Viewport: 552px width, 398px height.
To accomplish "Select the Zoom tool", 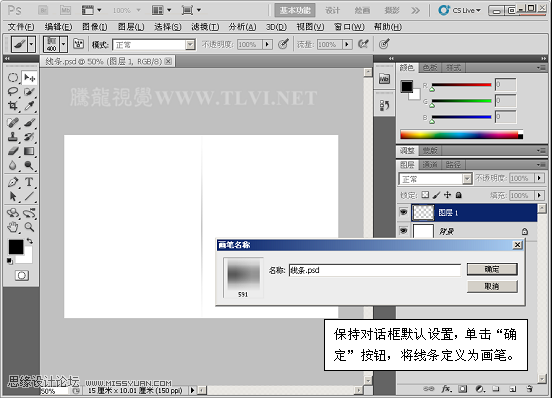I will click(x=29, y=227).
